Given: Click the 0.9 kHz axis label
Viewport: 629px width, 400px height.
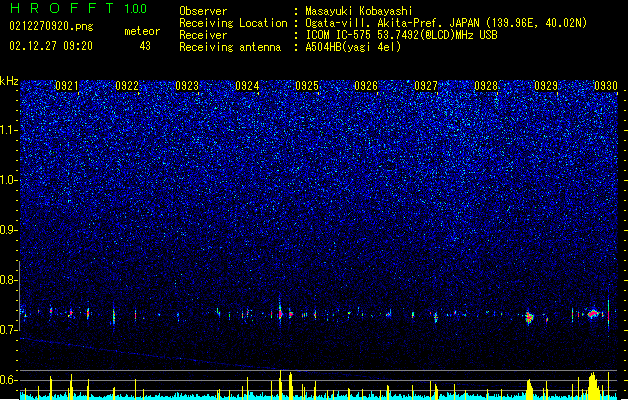Looking at the screenshot, I should (9, 230).
